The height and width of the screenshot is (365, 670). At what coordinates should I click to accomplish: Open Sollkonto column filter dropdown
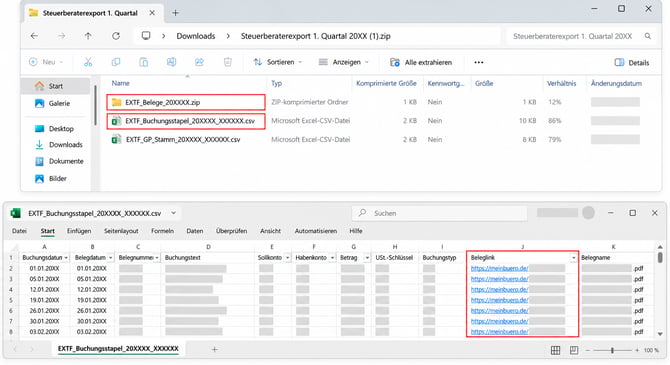[288, 258]
